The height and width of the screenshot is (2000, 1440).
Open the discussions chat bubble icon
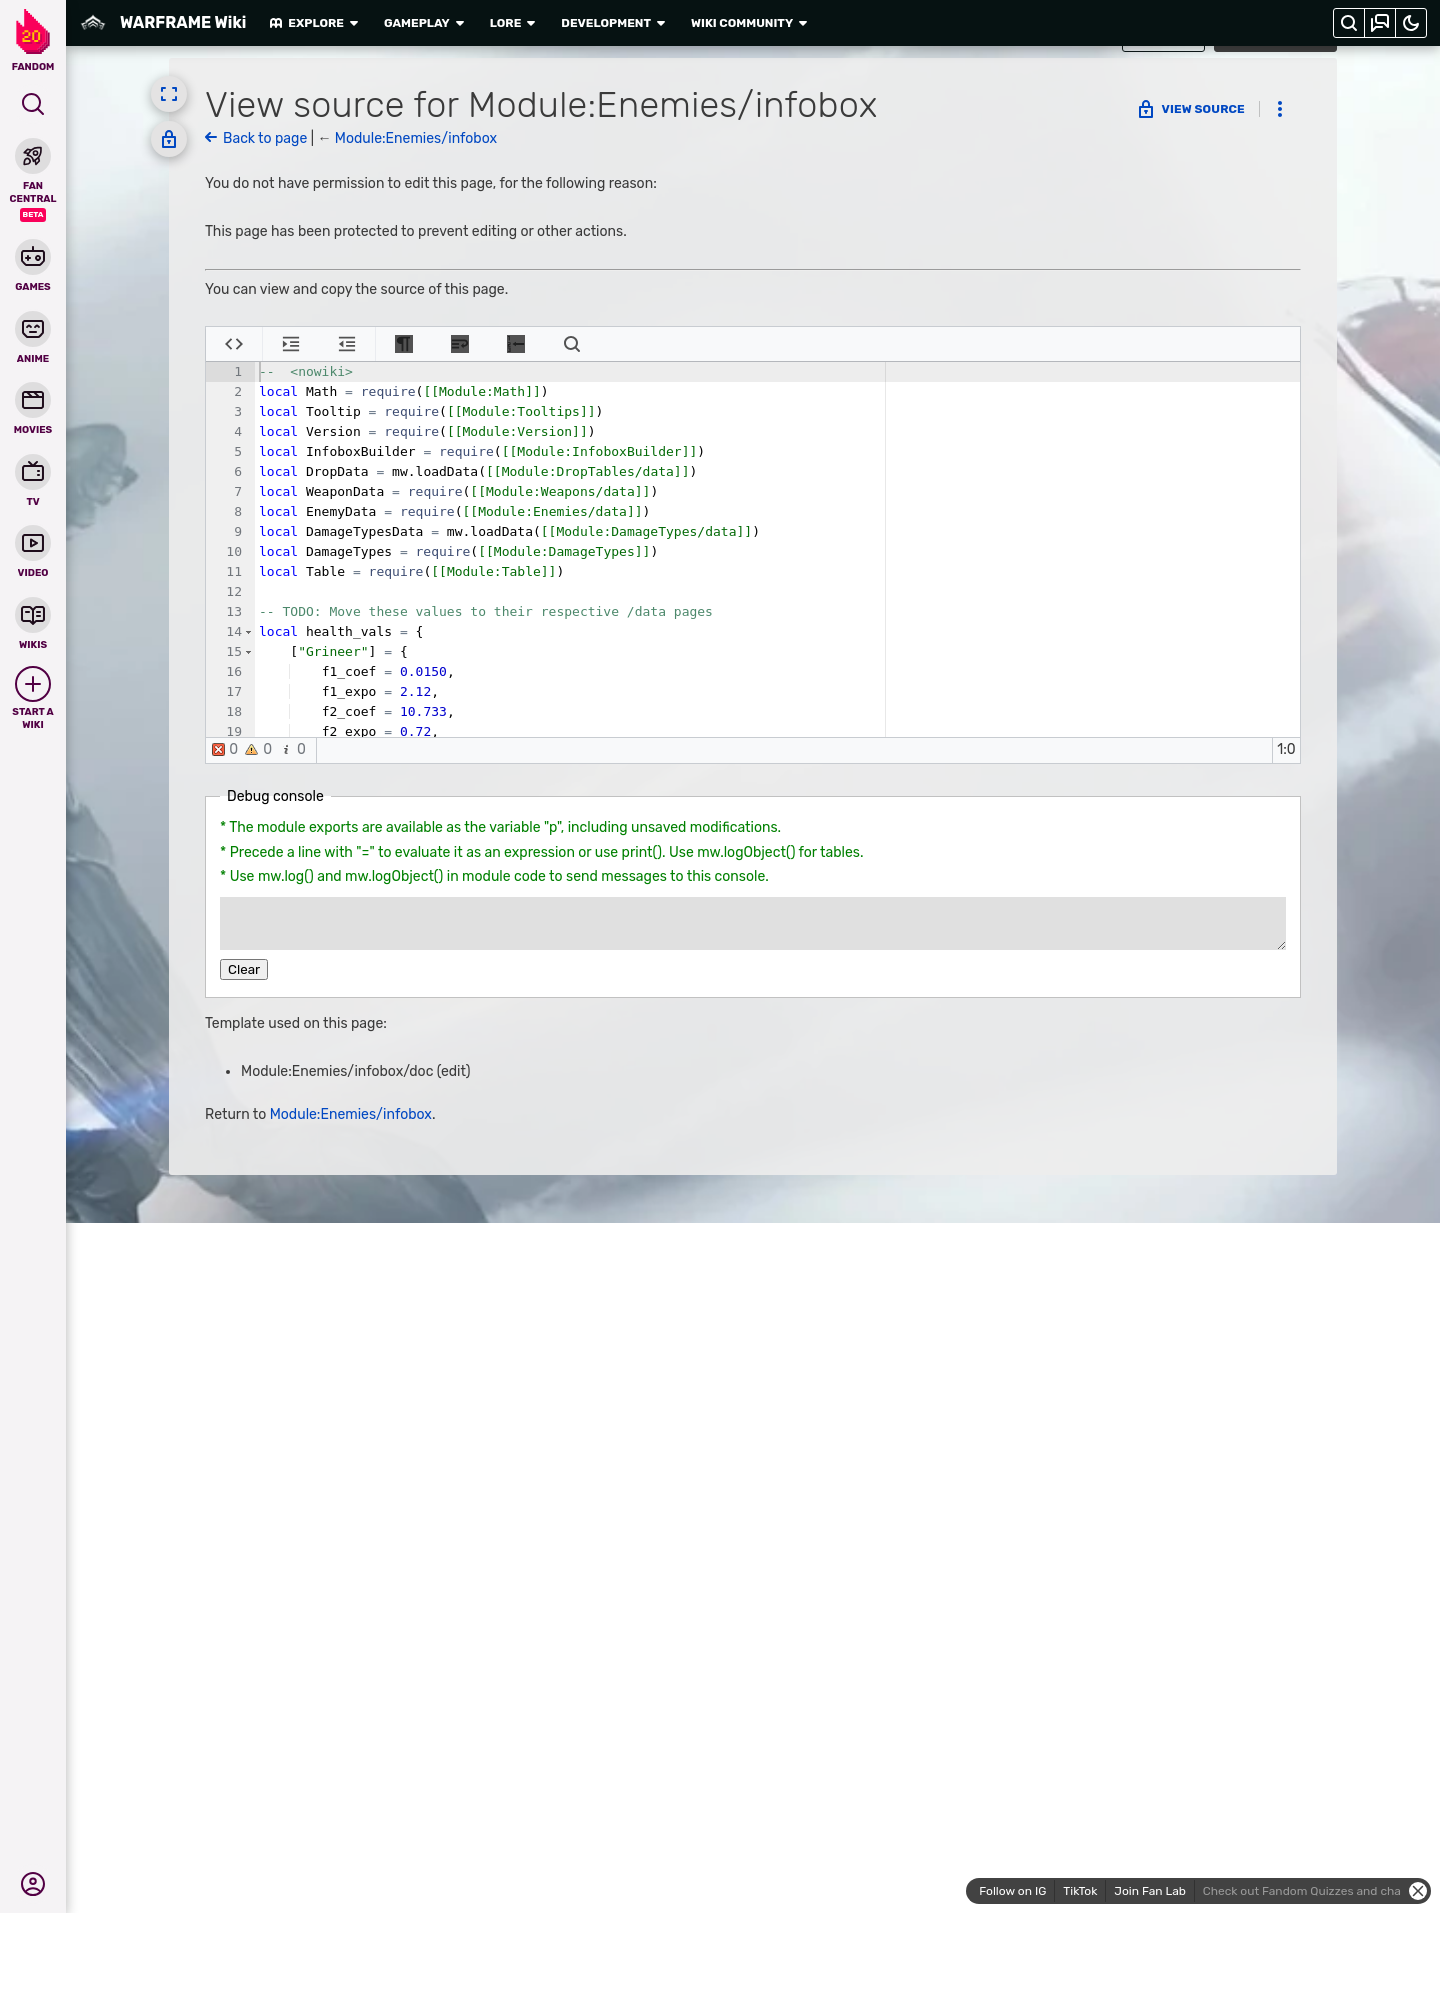tap(1380, 23)
